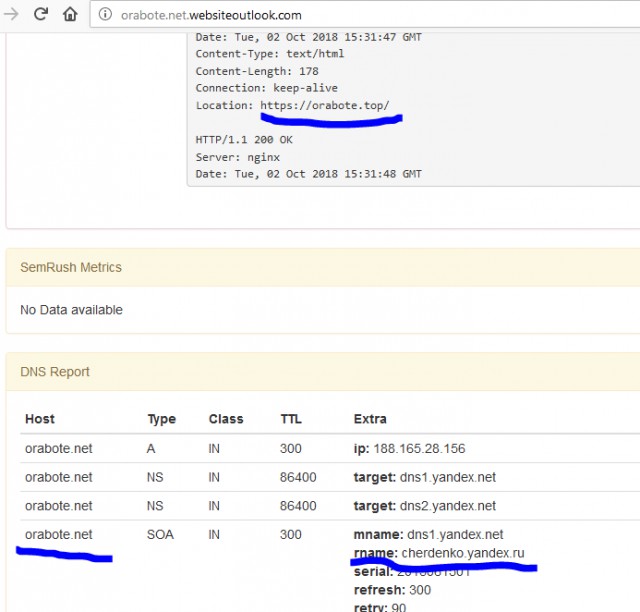The width and height of the screenshot is (640, 612).
Task: Open site information icon in address bar
Action: click(105, 15)
